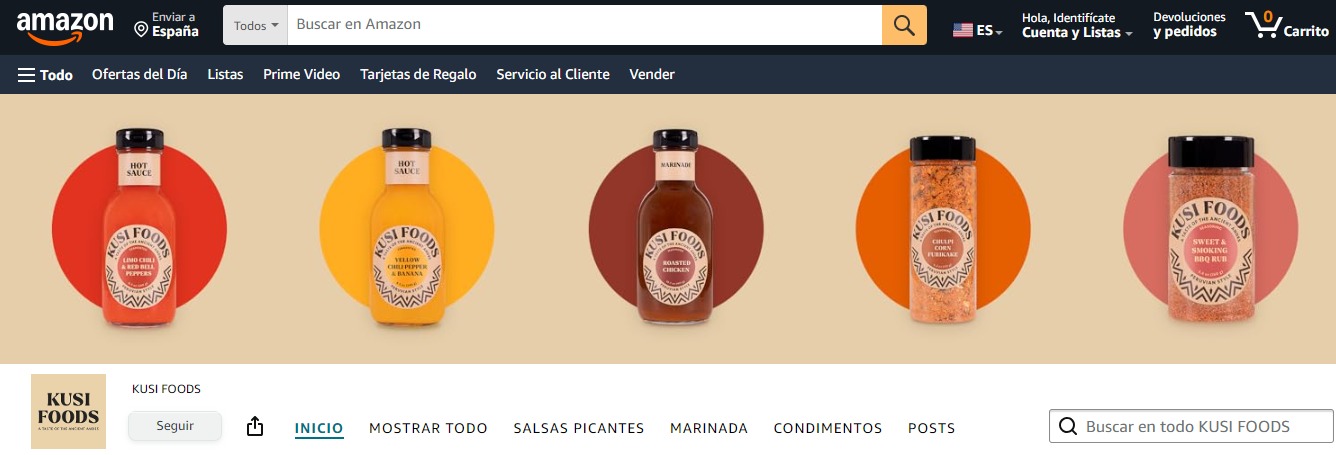The image size is (1336, 455).
Task: Switch to the SALSAS PICANTES tab
Action: tap(579, 428)
